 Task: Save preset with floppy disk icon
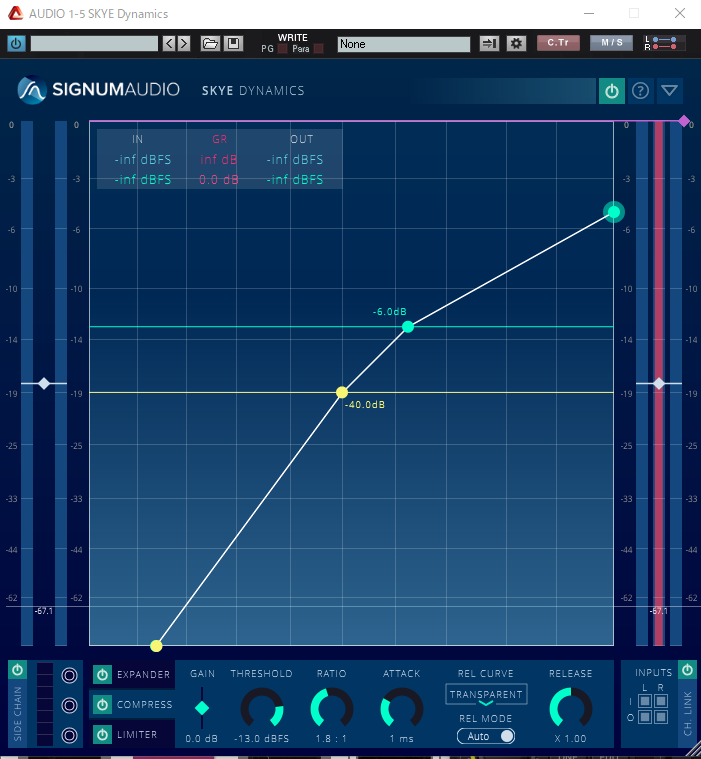click(x=233, y=44)
